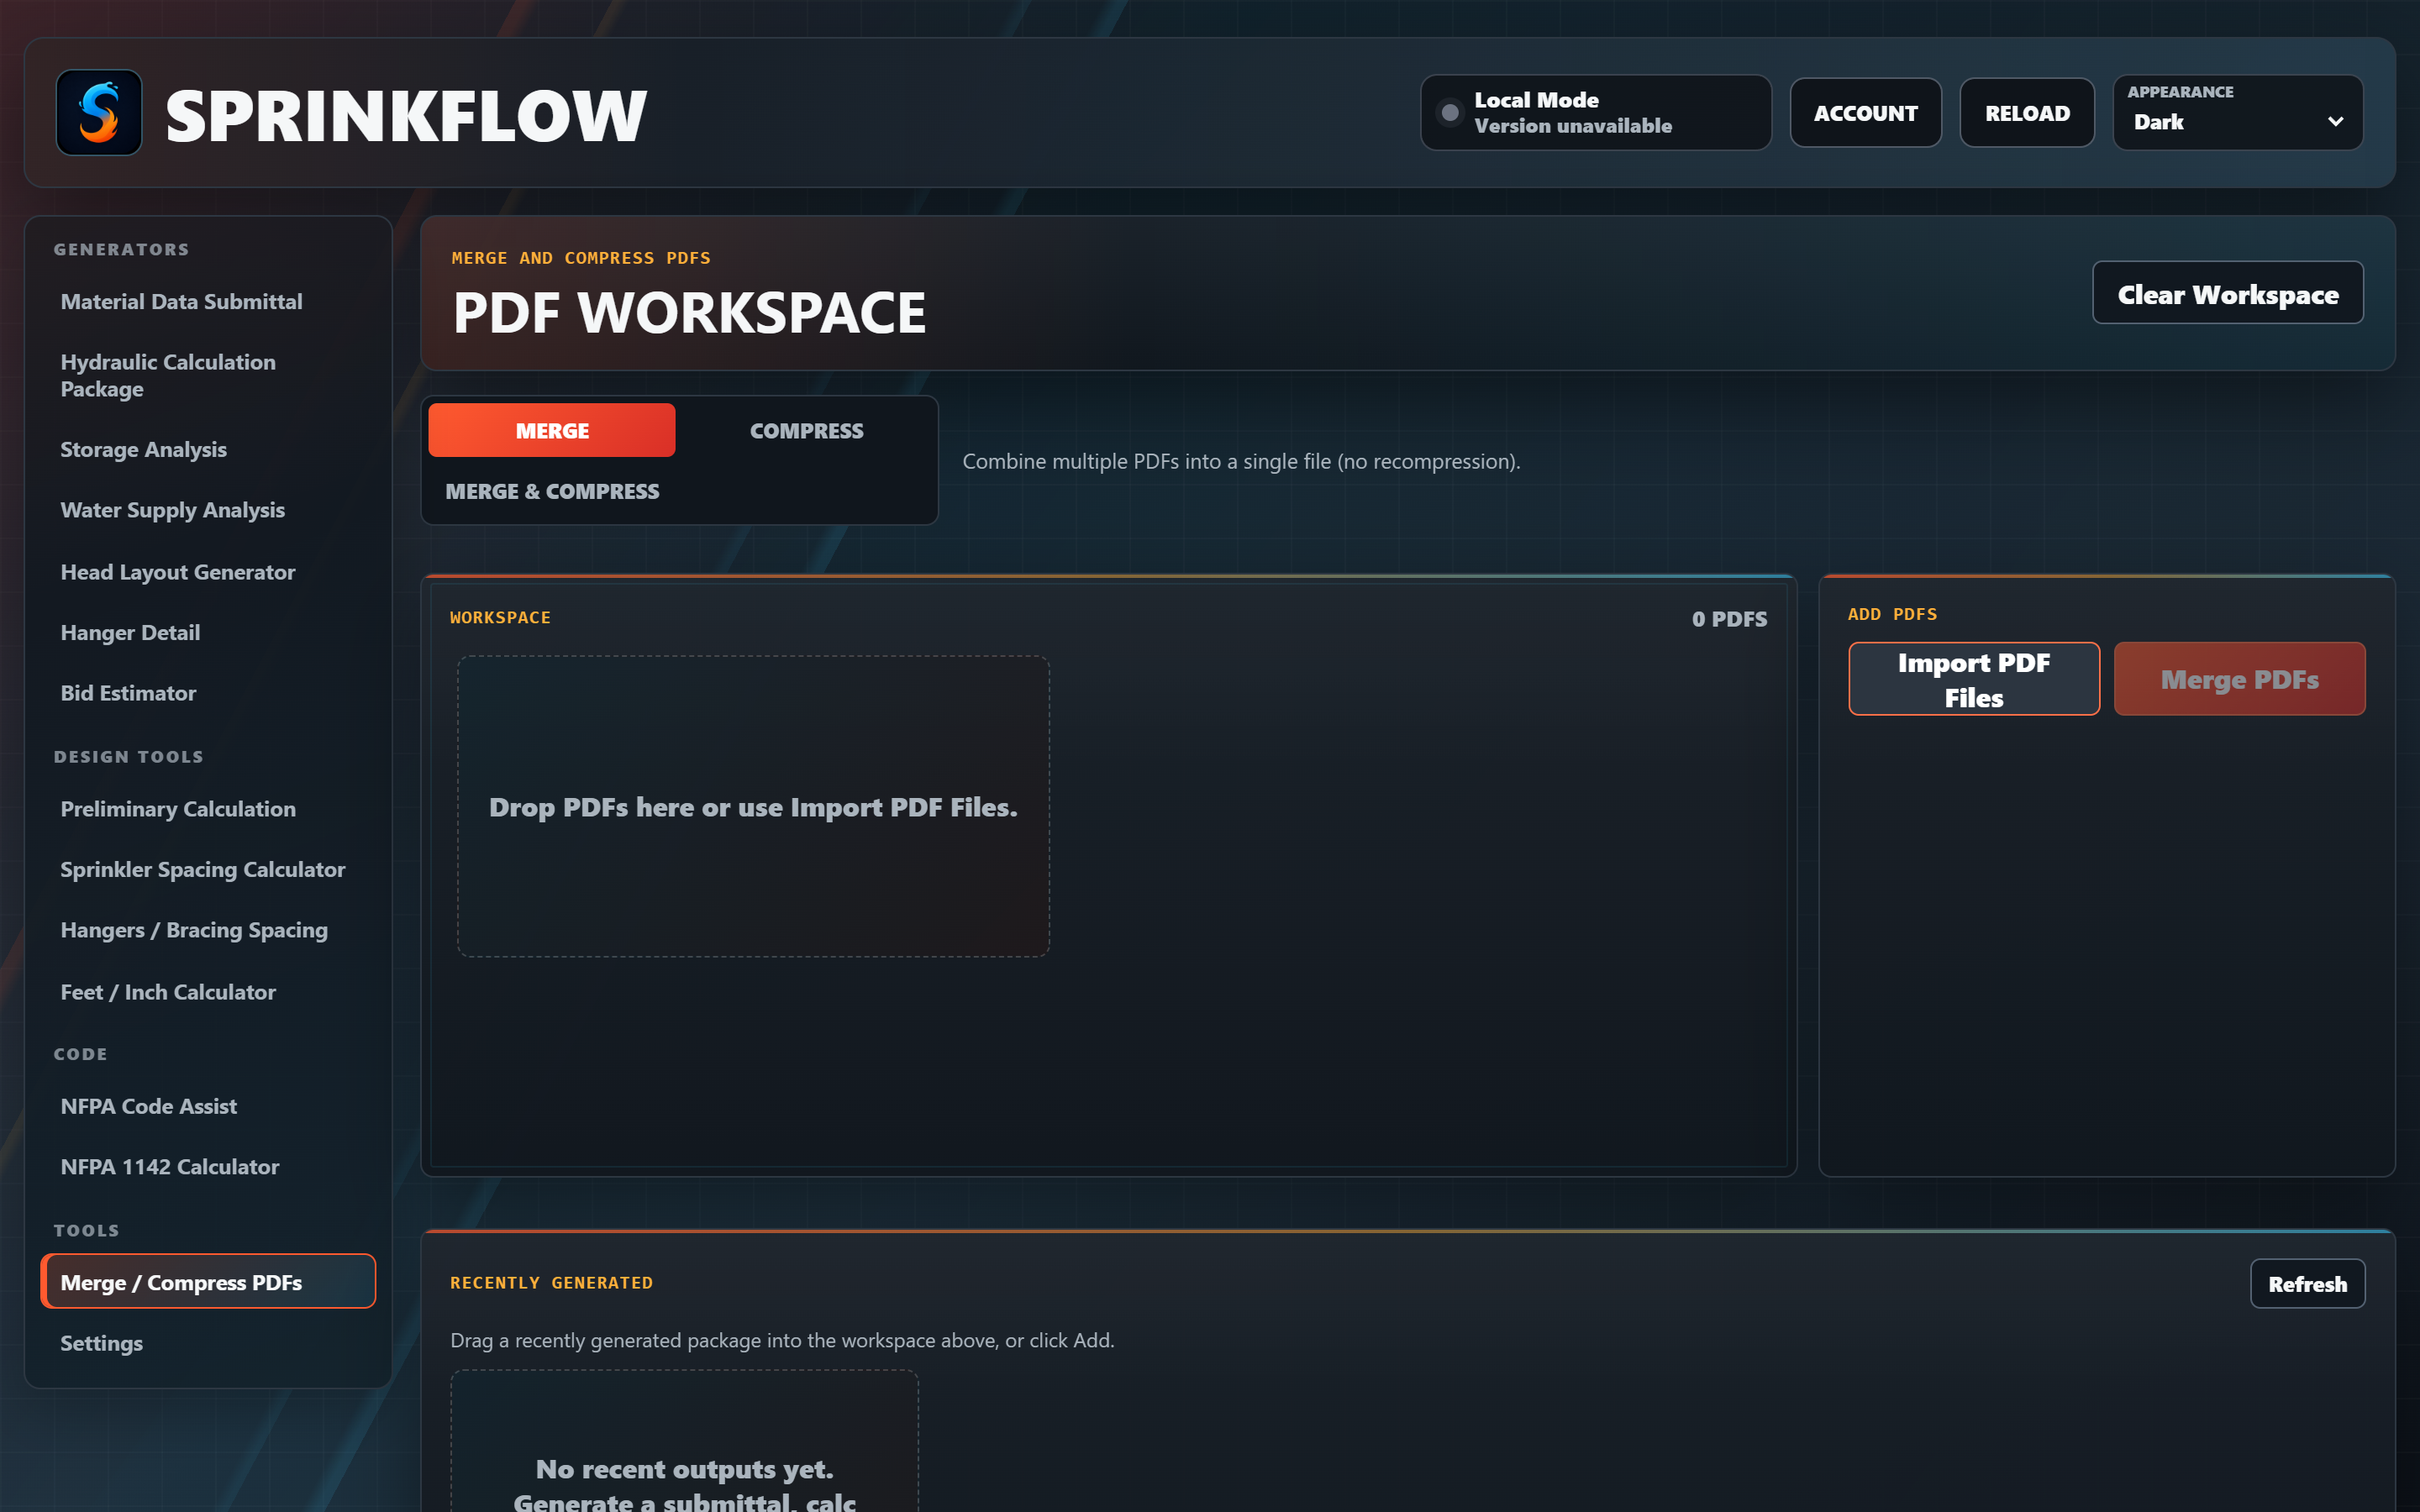
Task: Click the 'Combine multiple PDFs' description text
Action: tap(1241, 461)
